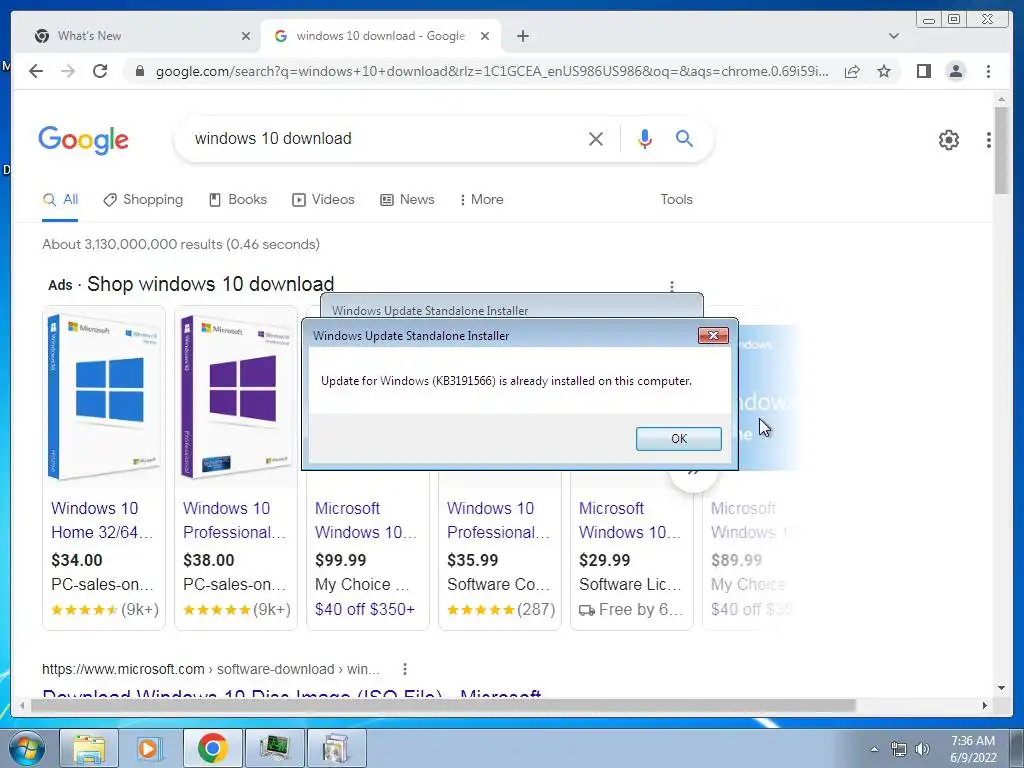Click the blue magnifier search button

pos(684,138)
